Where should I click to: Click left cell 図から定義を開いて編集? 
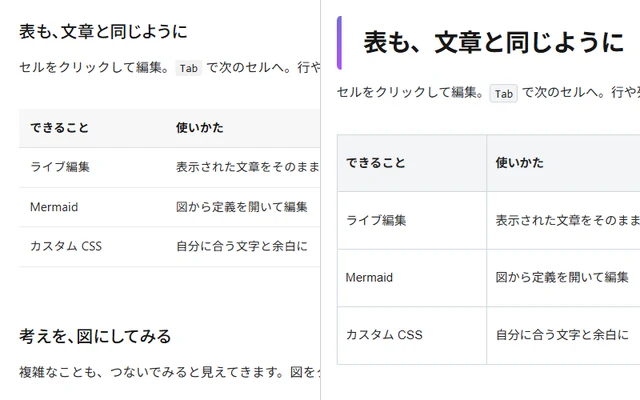[x=242, y=207]
